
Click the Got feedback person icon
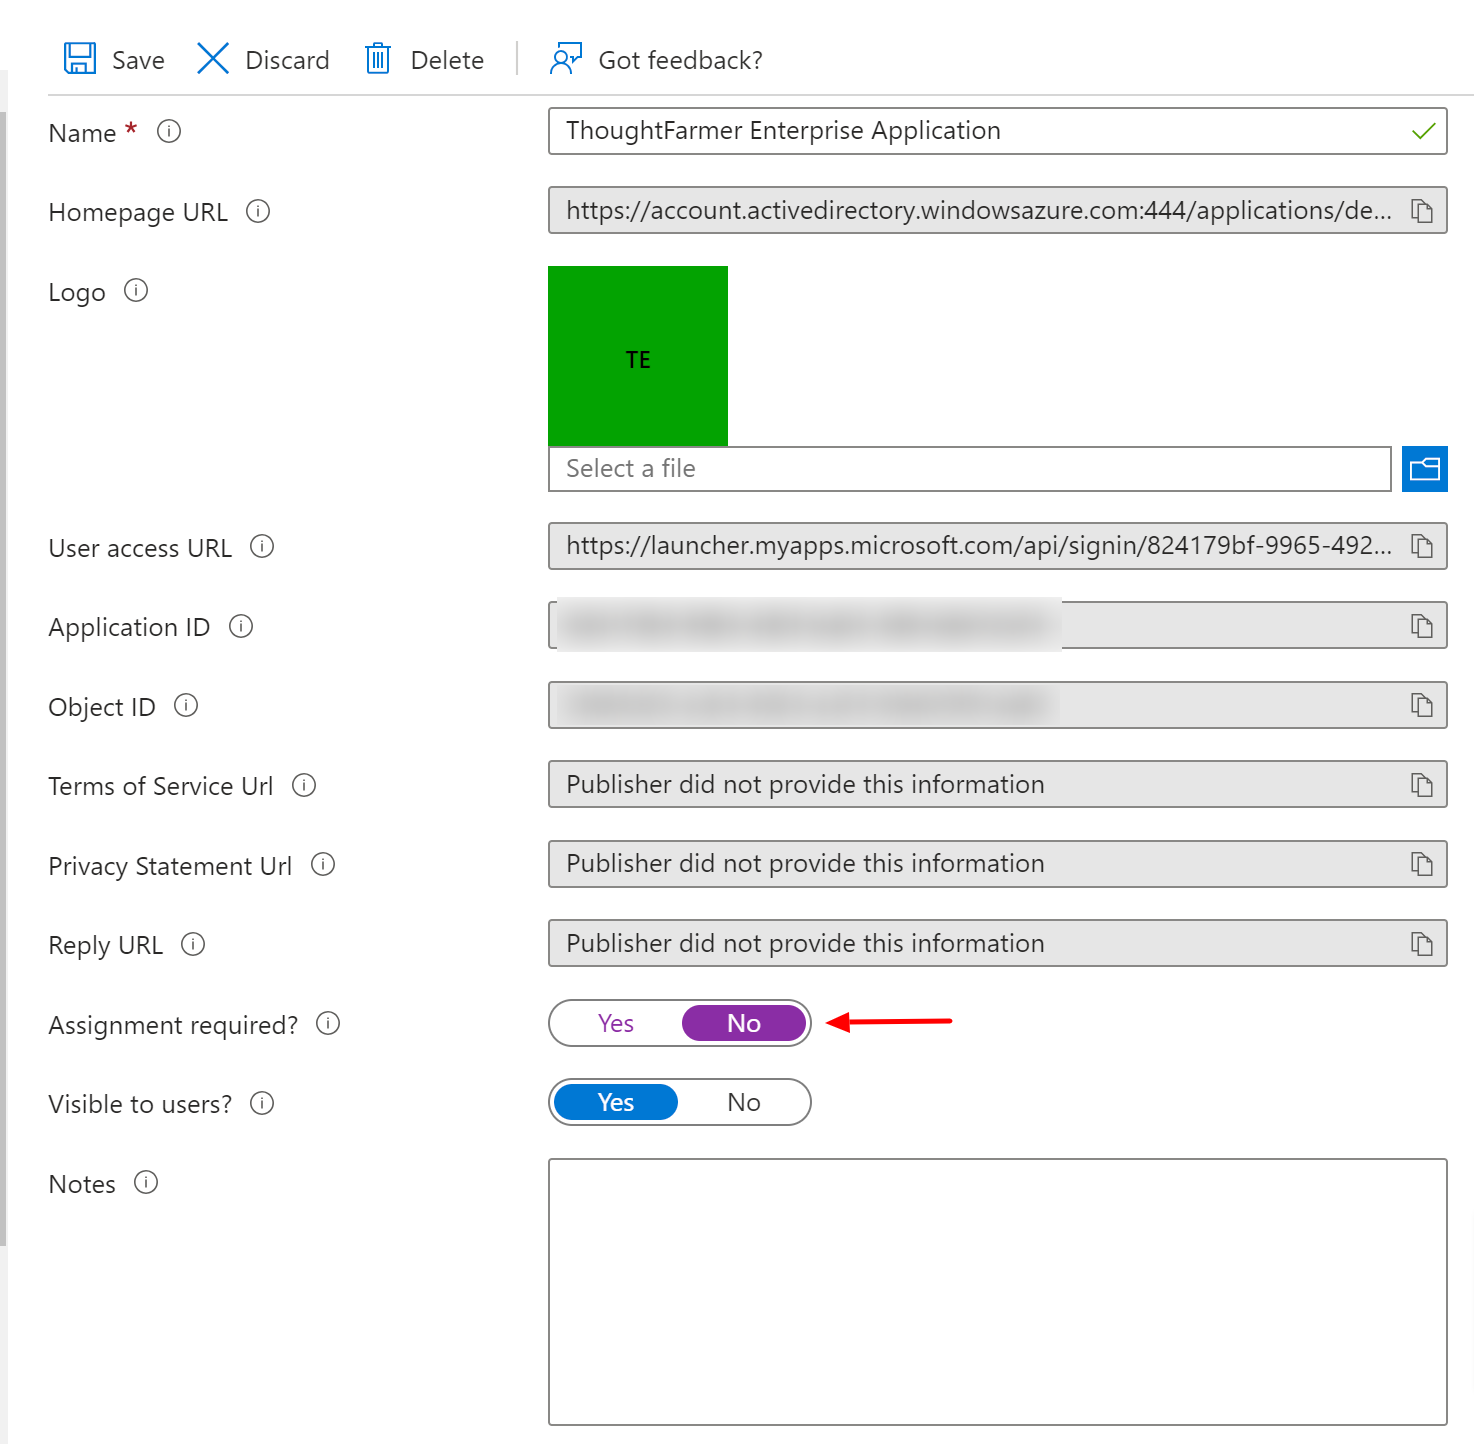pyautogui.click(x=566, y=58)
